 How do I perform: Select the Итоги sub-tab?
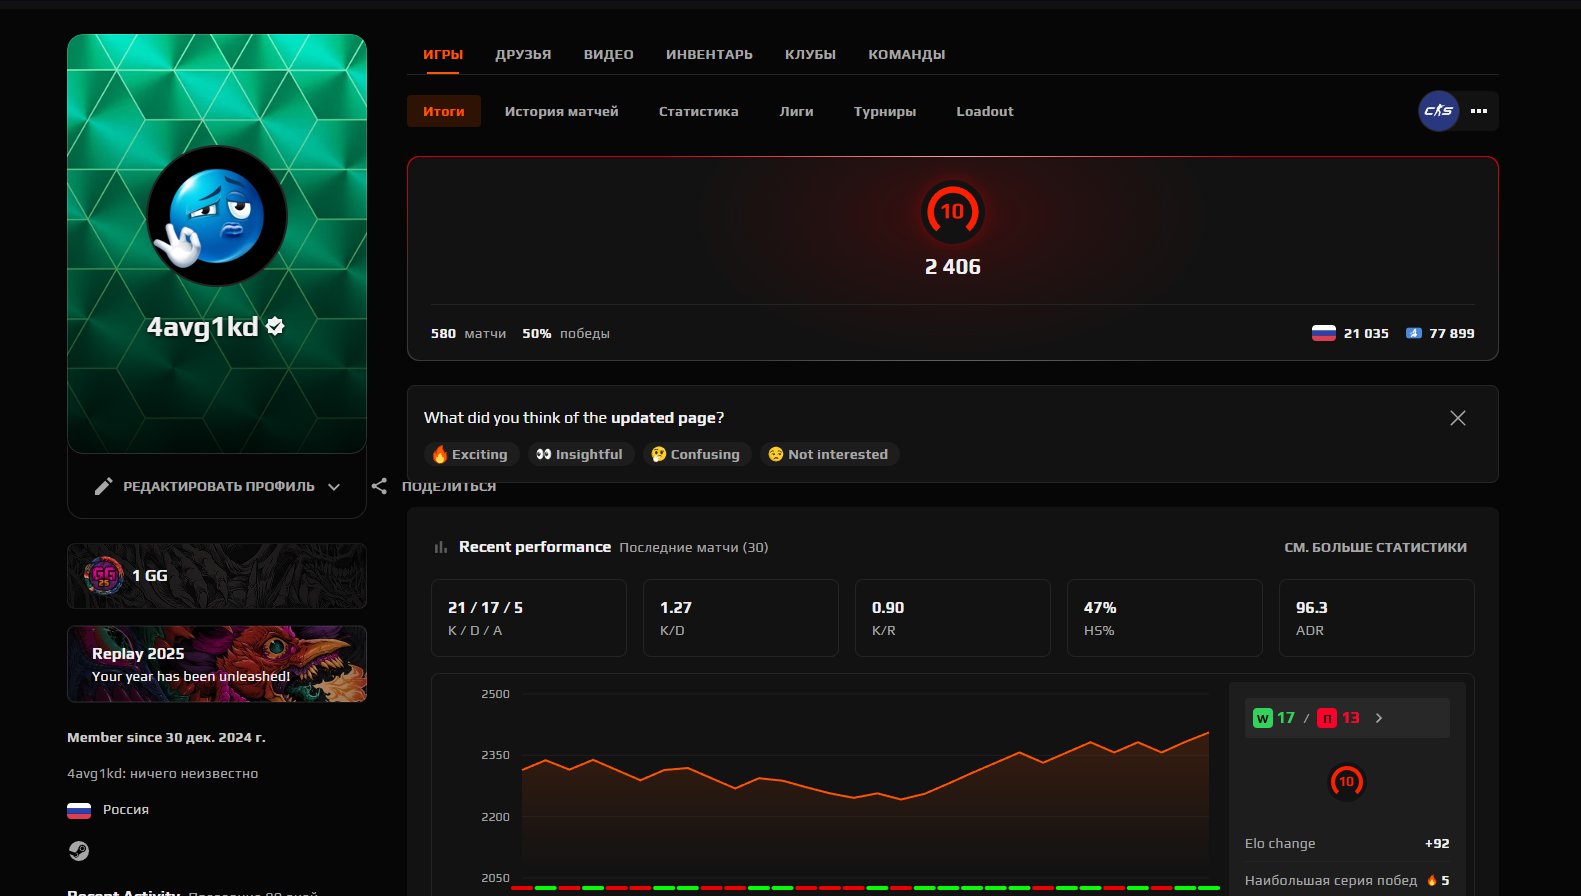(x=444, y=111)
